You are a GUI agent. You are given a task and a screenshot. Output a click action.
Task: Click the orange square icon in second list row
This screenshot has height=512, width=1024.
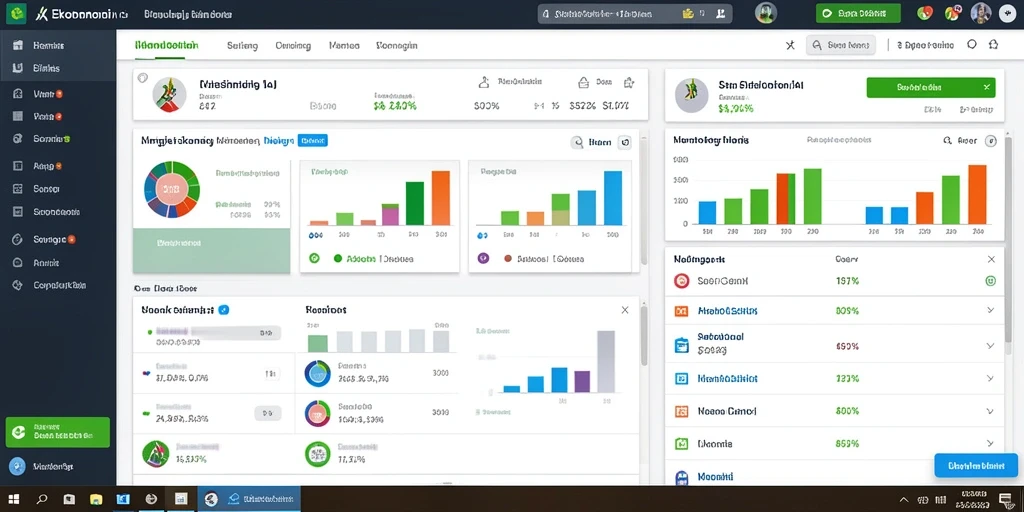point(681,311)
